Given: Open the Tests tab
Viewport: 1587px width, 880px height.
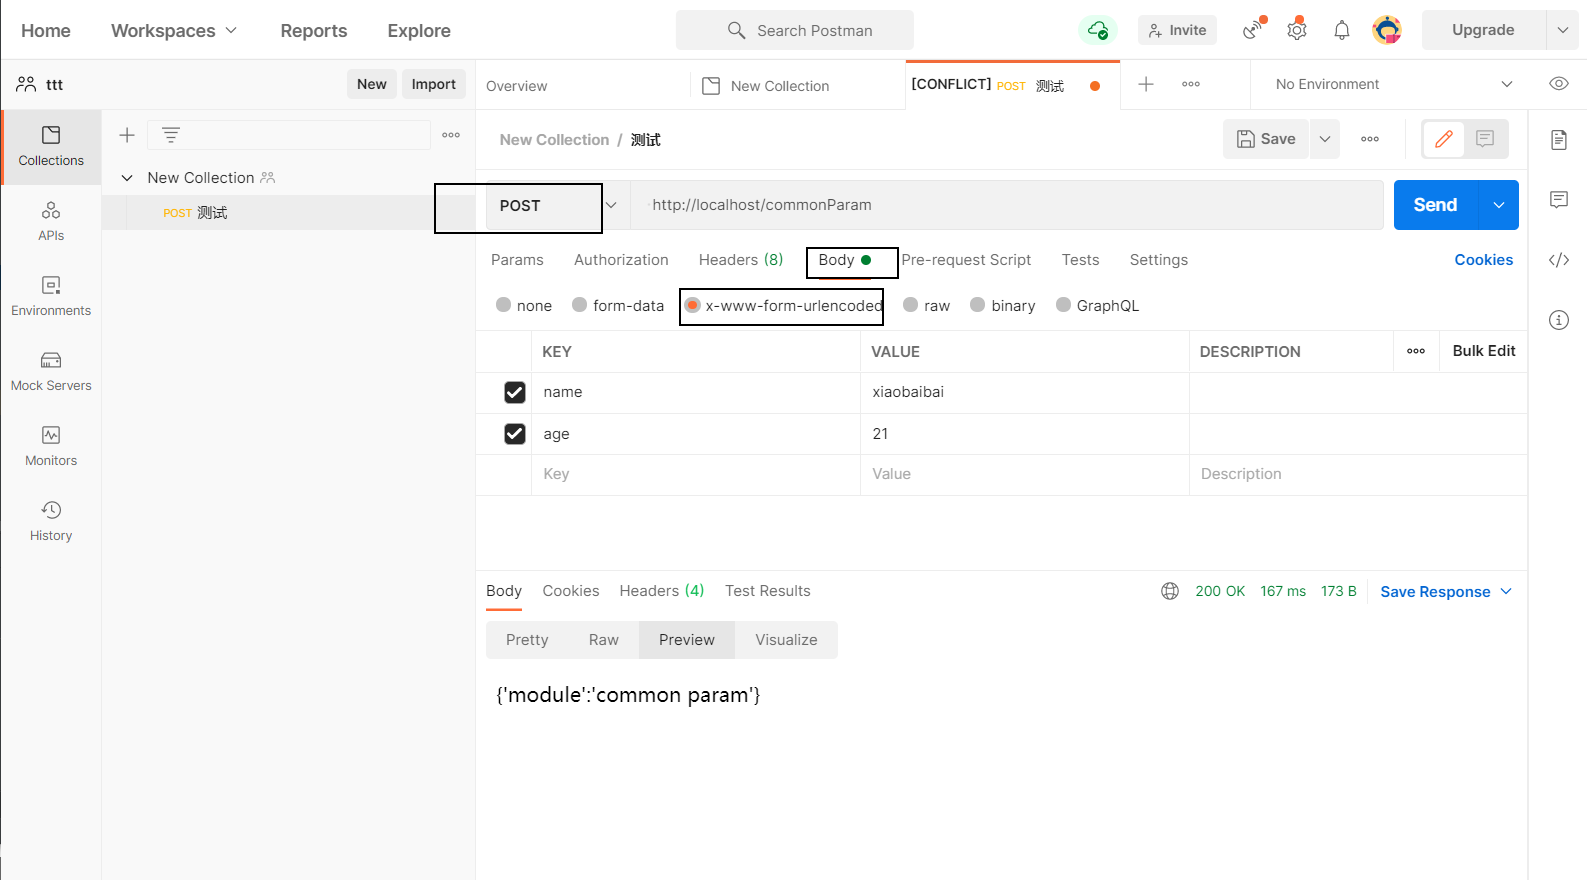Looking at the screenshot, I should pos(1080,260).
